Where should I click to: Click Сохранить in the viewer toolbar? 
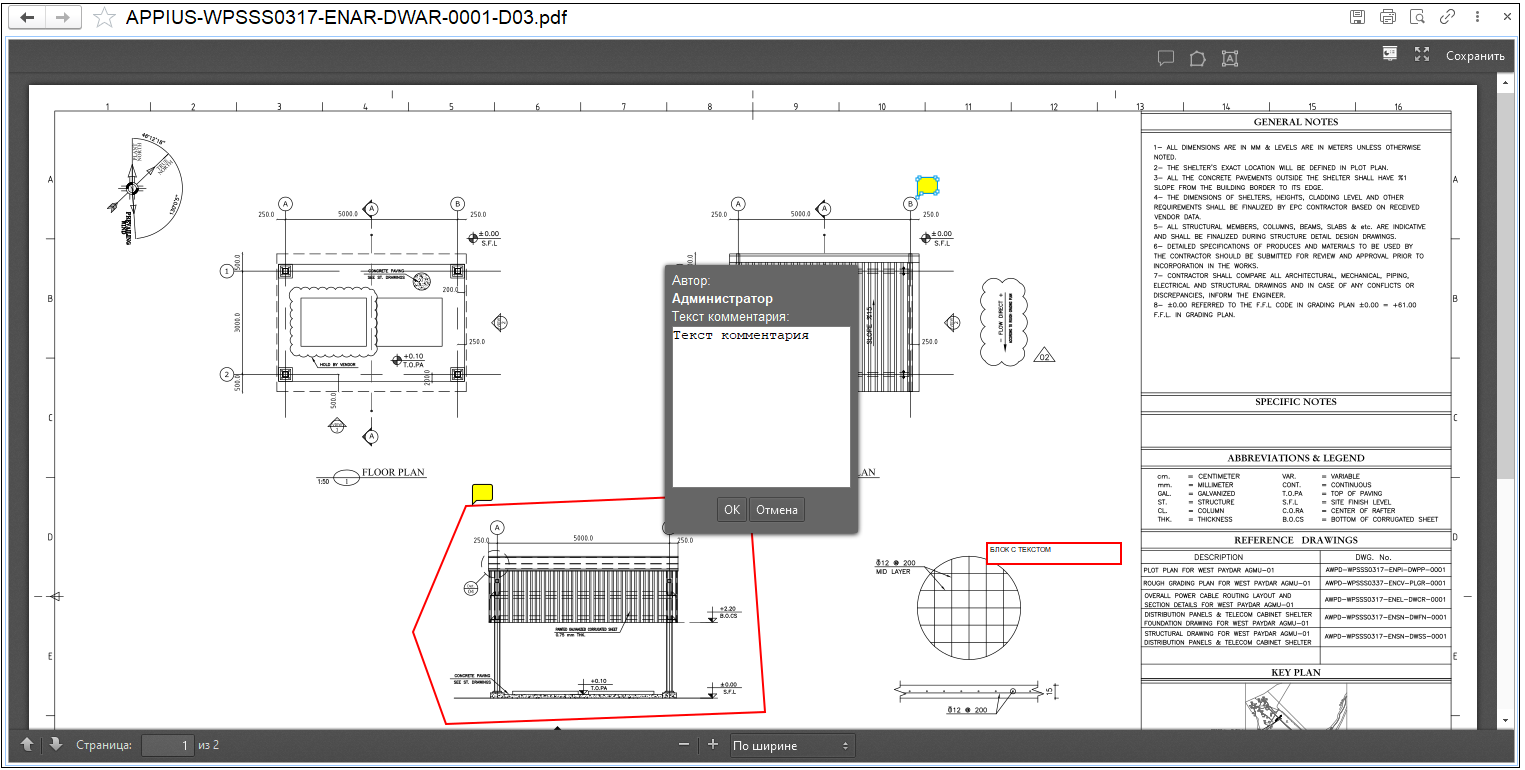(x=1475, y=56)
